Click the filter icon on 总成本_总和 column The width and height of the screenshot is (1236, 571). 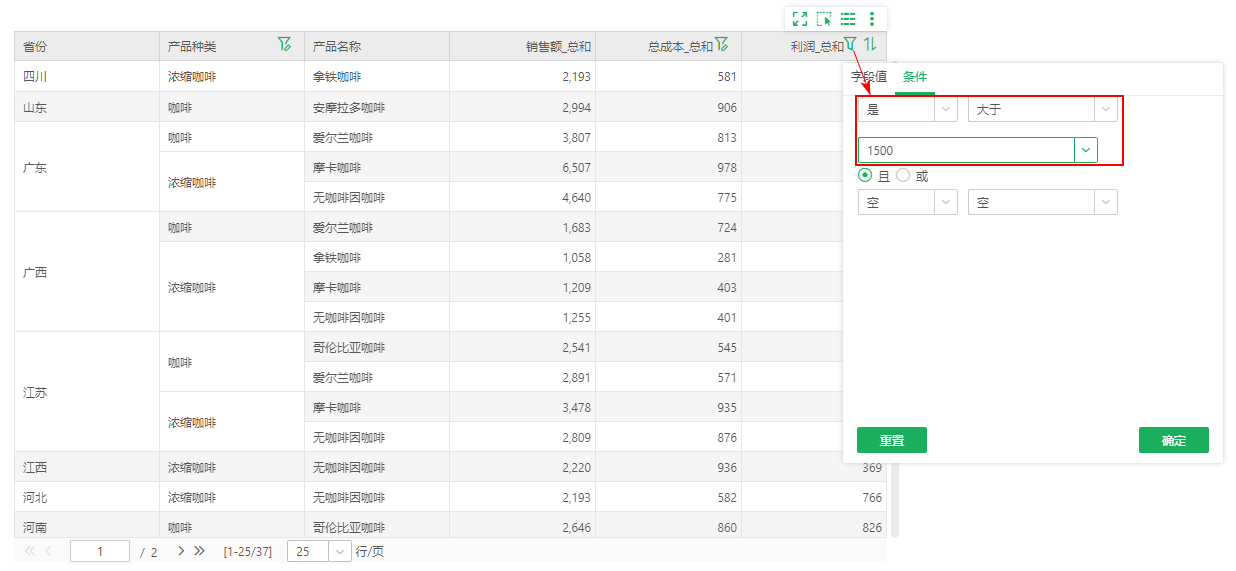click(x=721, y=44)
